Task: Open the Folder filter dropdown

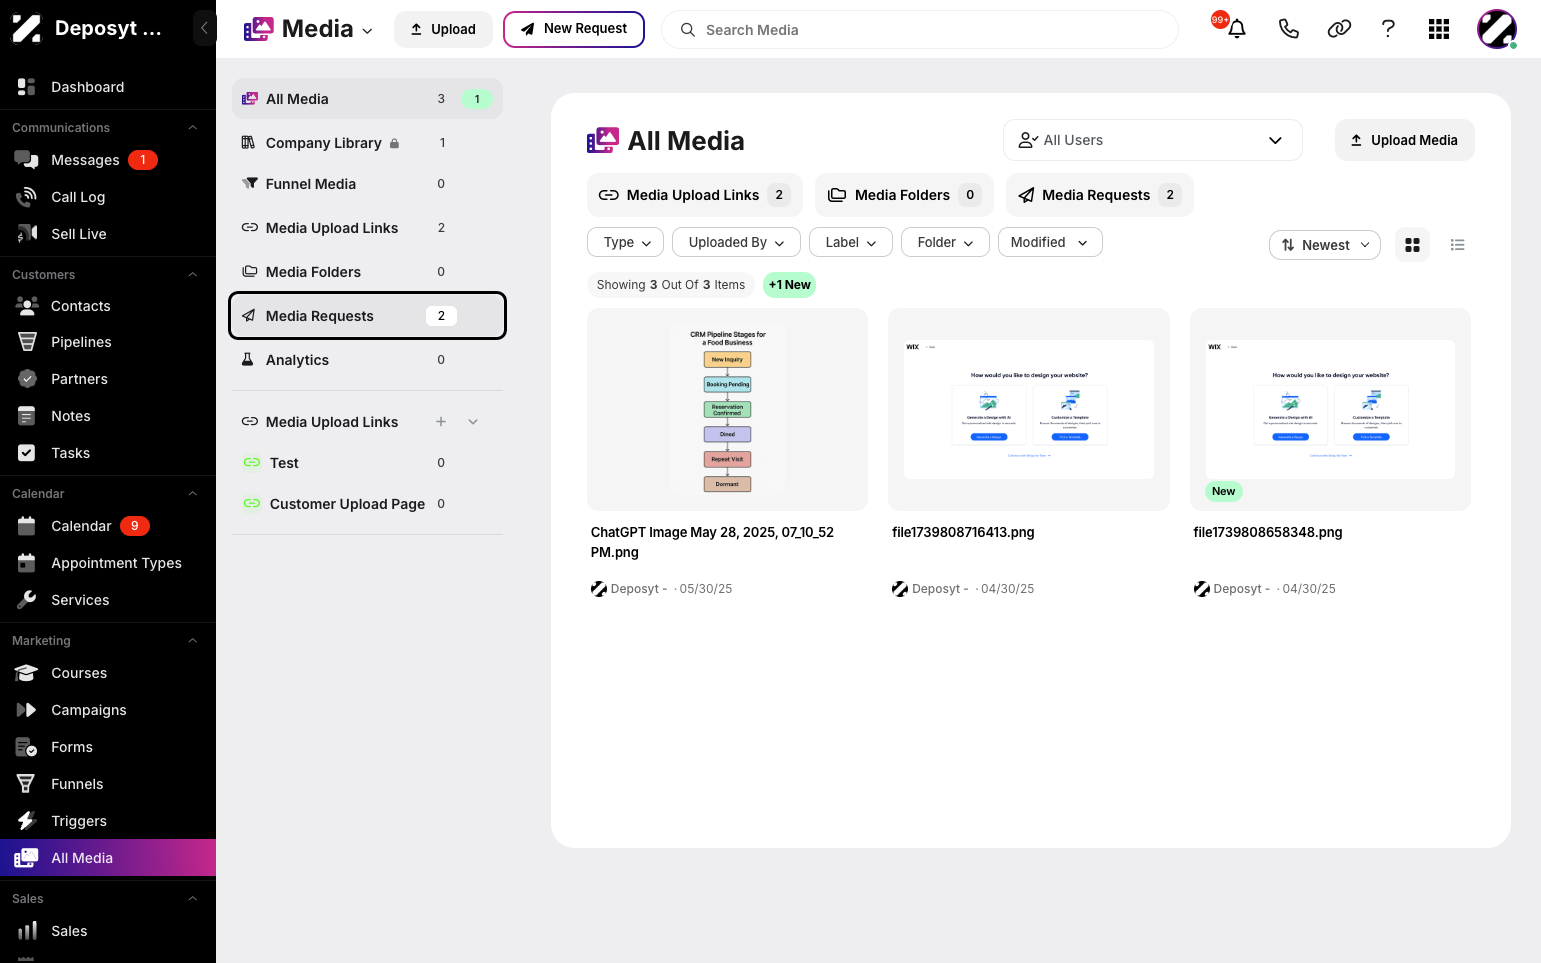Action: tap(945, 242)
